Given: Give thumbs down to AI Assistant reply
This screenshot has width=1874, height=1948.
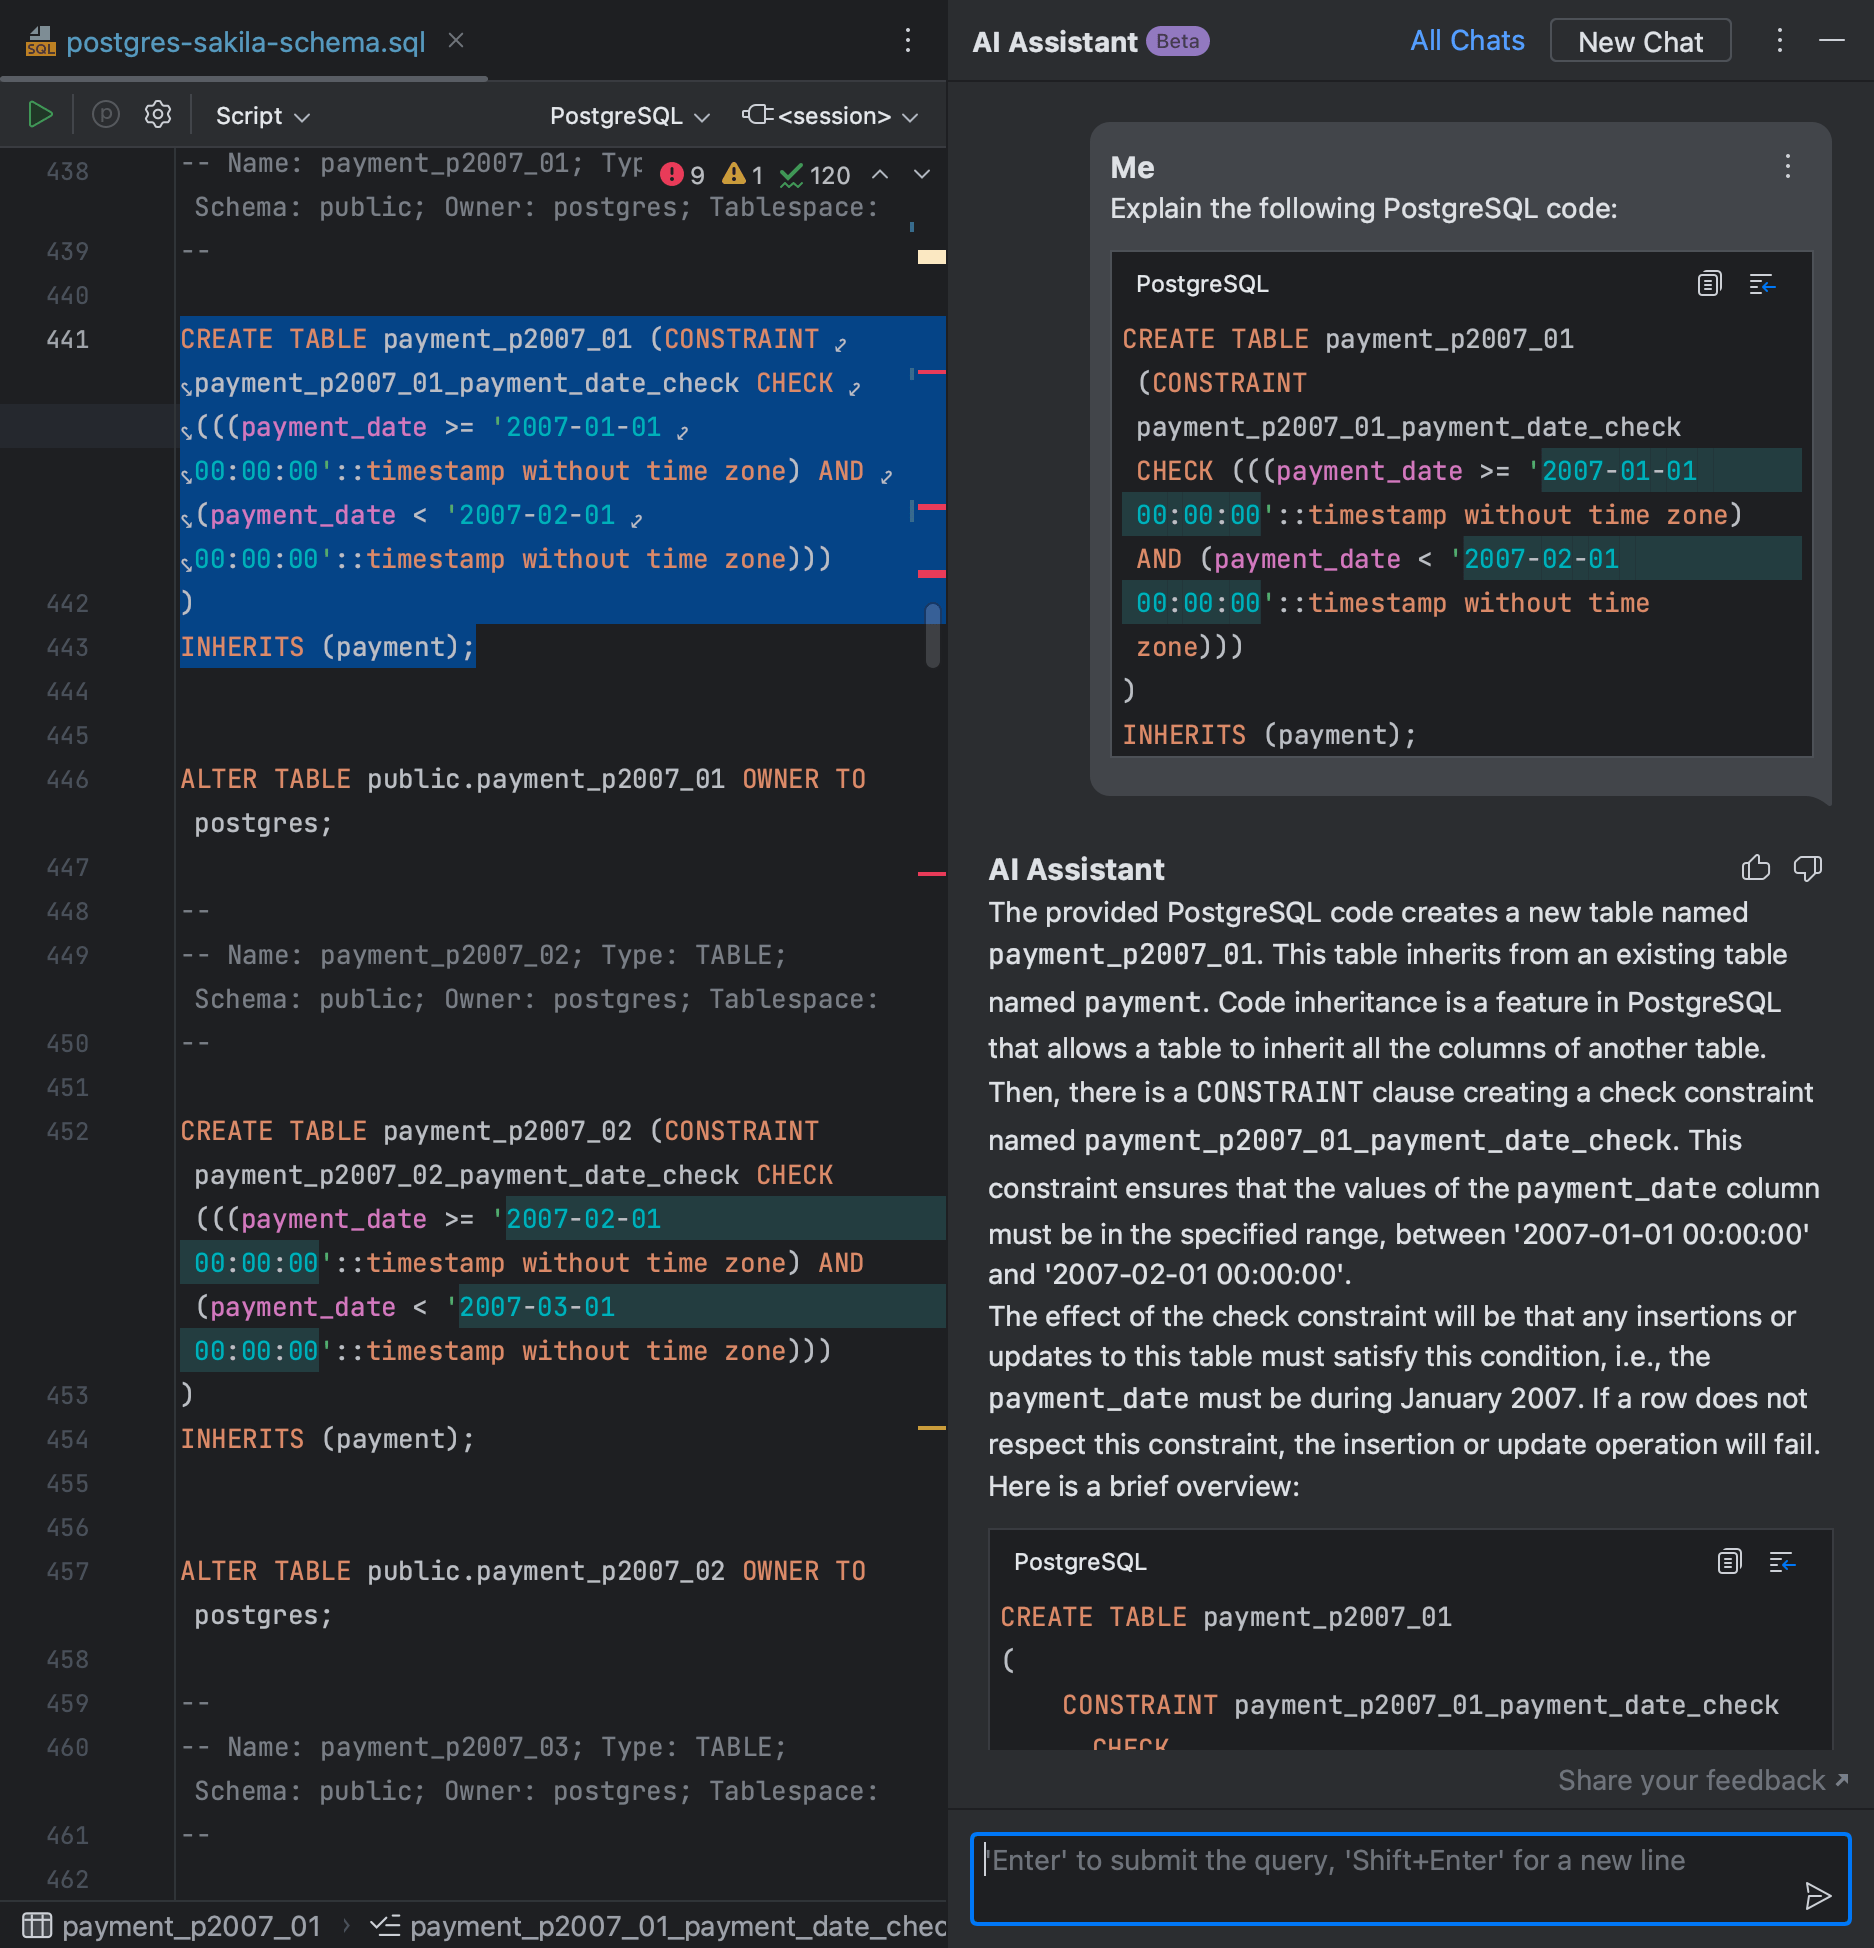Looking at the screenshot, I should tap(1807, 868).
